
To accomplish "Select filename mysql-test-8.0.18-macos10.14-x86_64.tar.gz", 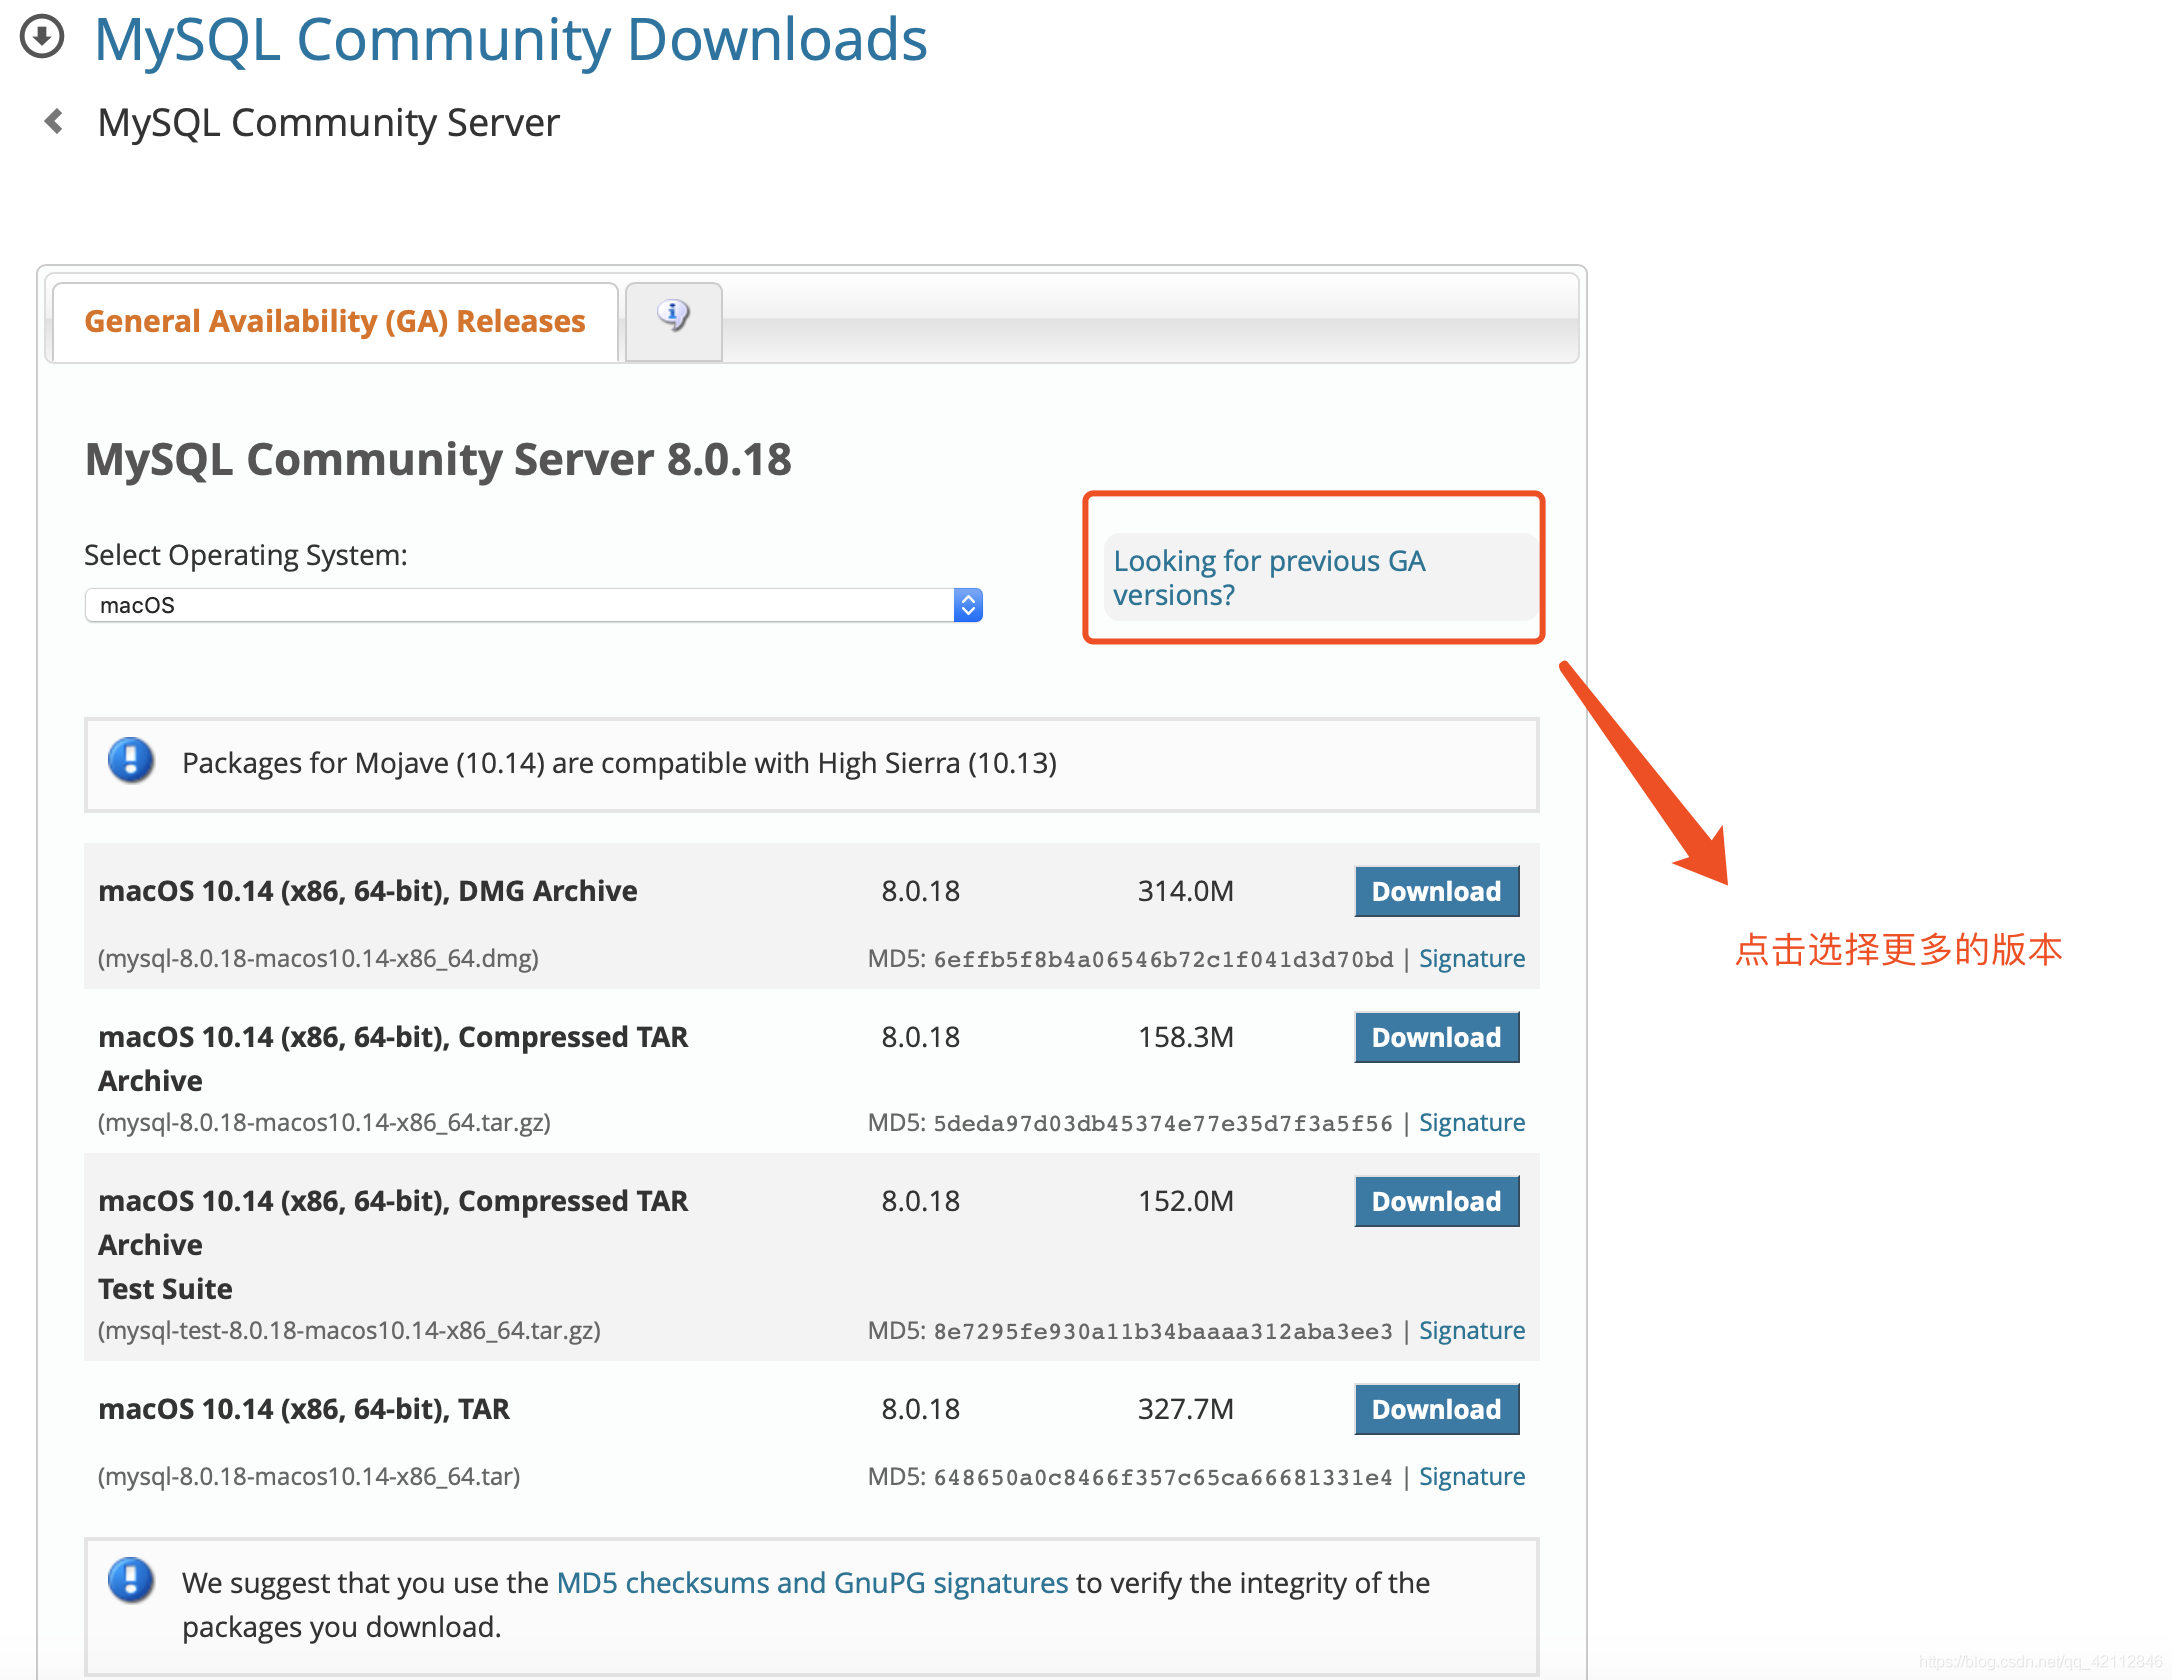I will [x=349, y=1330].
